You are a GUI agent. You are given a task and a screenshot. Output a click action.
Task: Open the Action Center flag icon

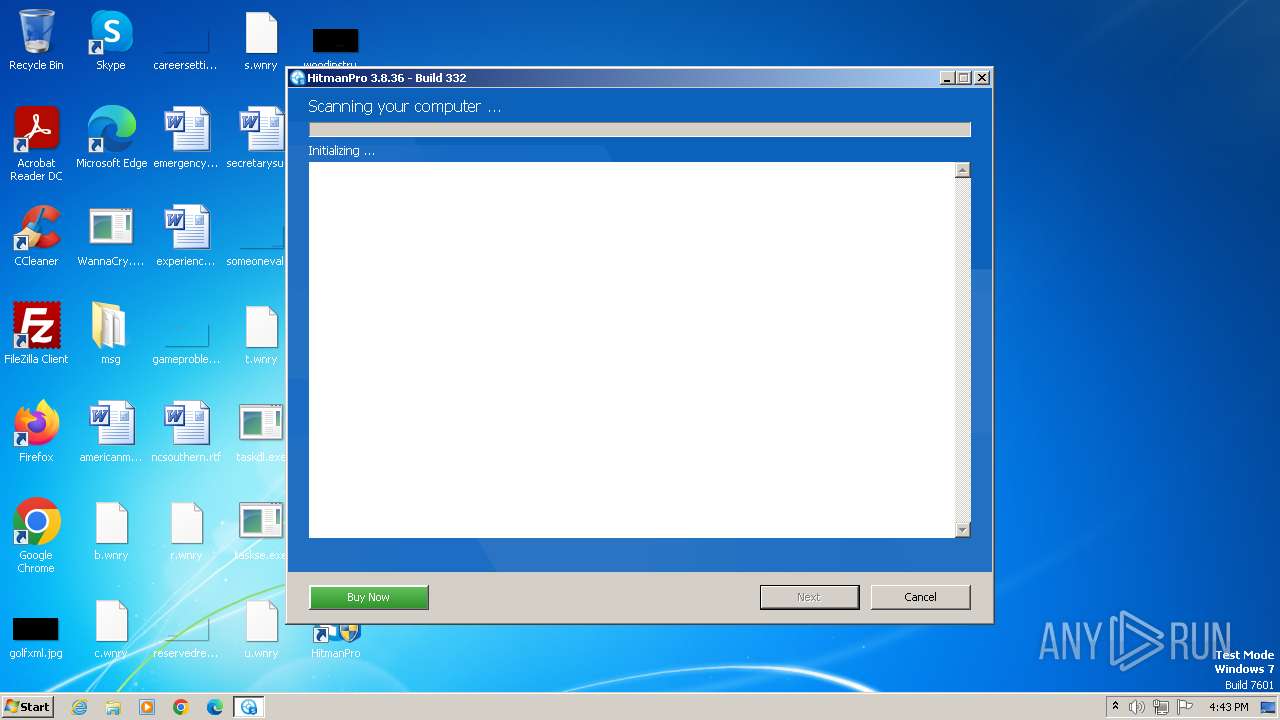(1185, 707)
